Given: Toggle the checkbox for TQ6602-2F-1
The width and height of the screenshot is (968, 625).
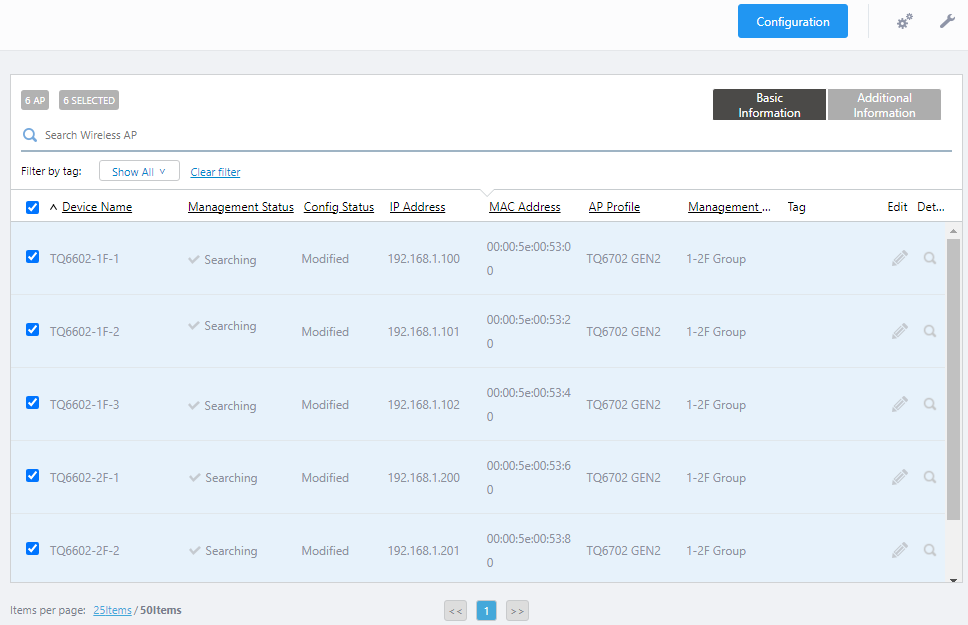Looking at the screenshot, I should click(32, 476).
